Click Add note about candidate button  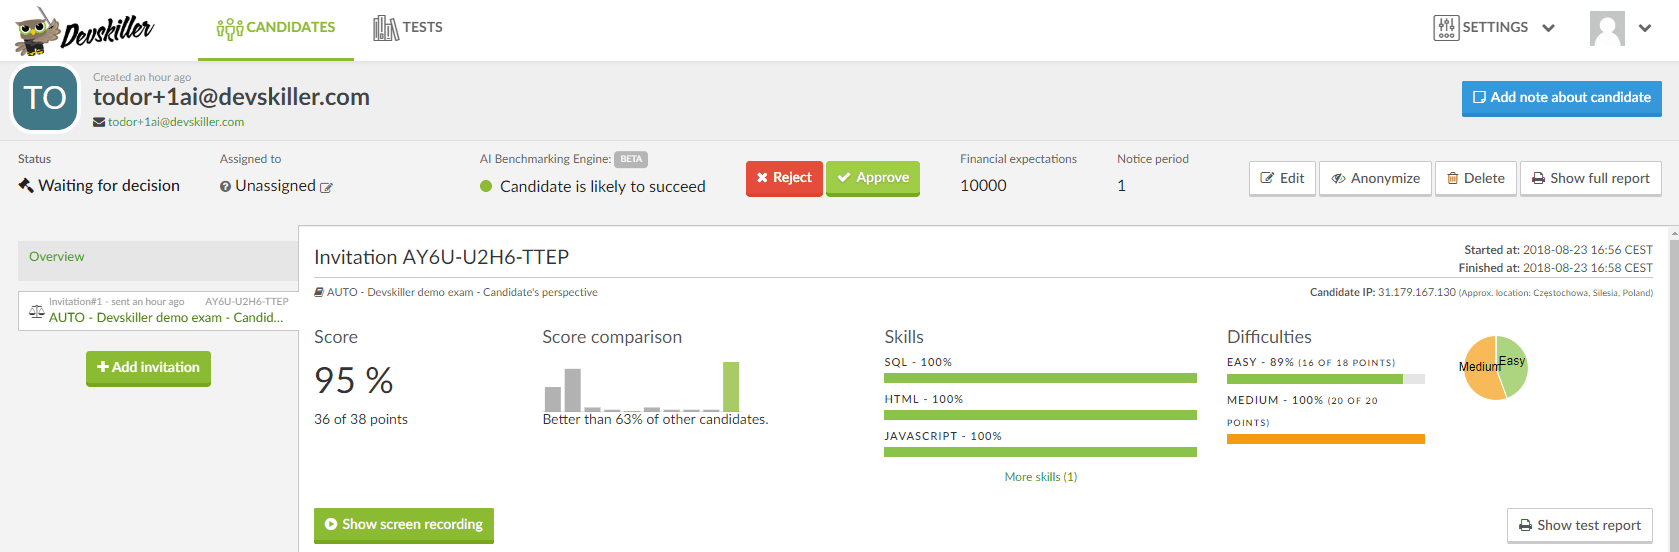point(1562,98)
